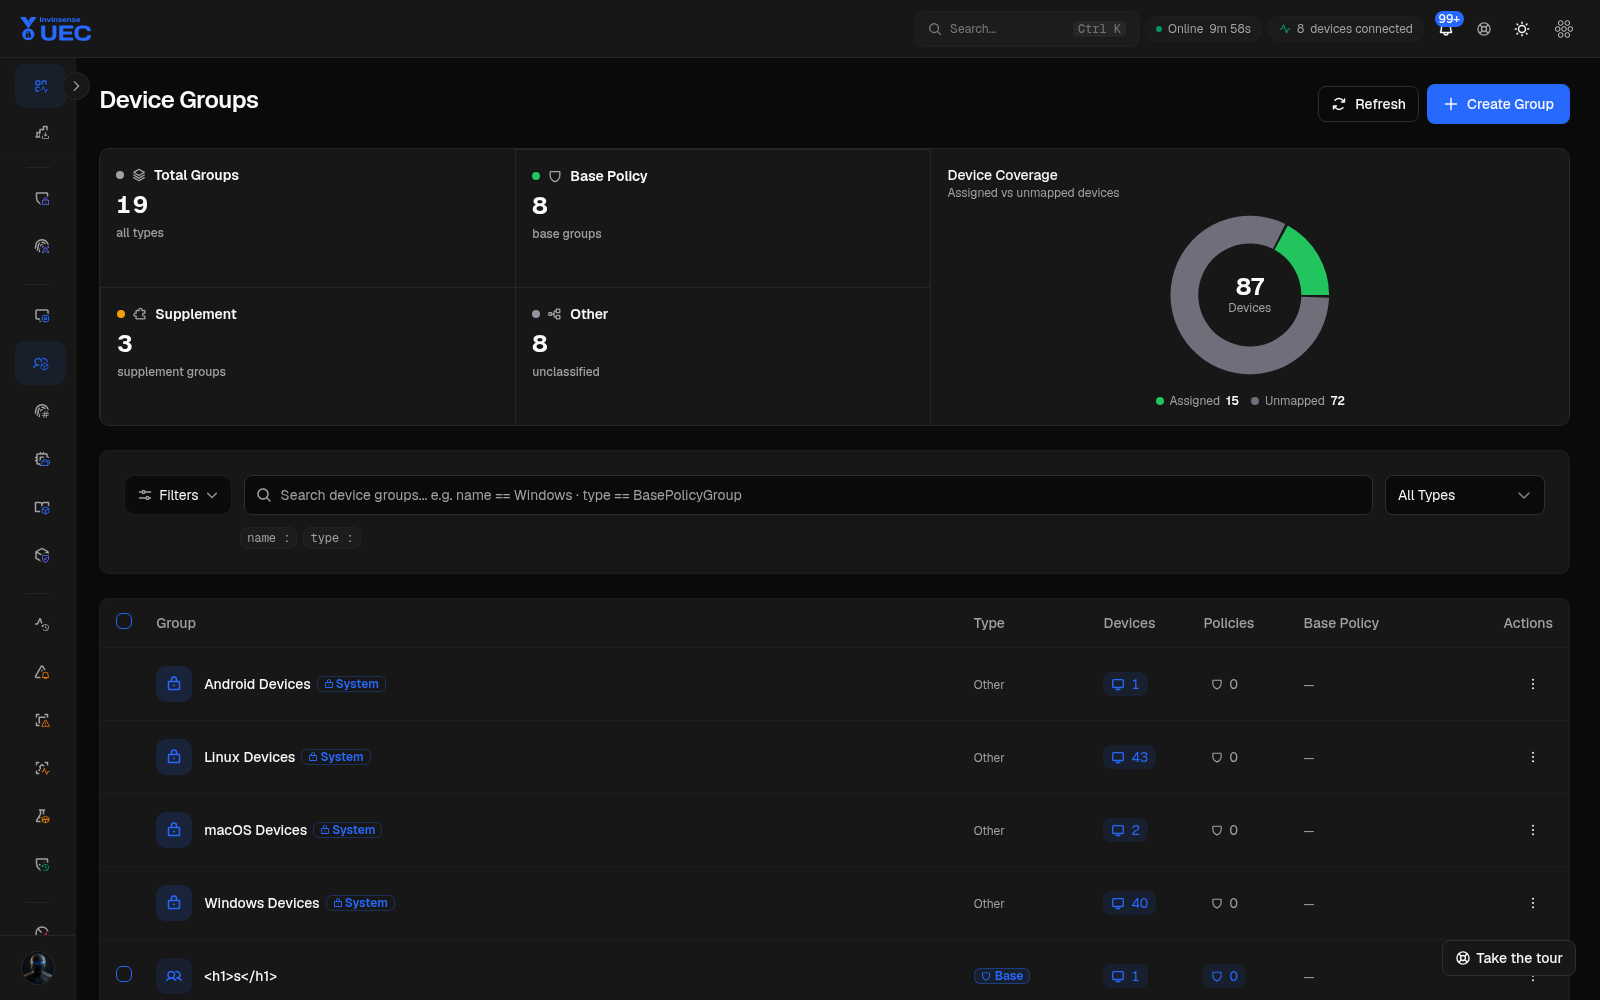Image resolution: width=1600 pixels, height=1000 pixels.
Task: Click the Online 9m 58s status pill
Action: point(1203,29)
